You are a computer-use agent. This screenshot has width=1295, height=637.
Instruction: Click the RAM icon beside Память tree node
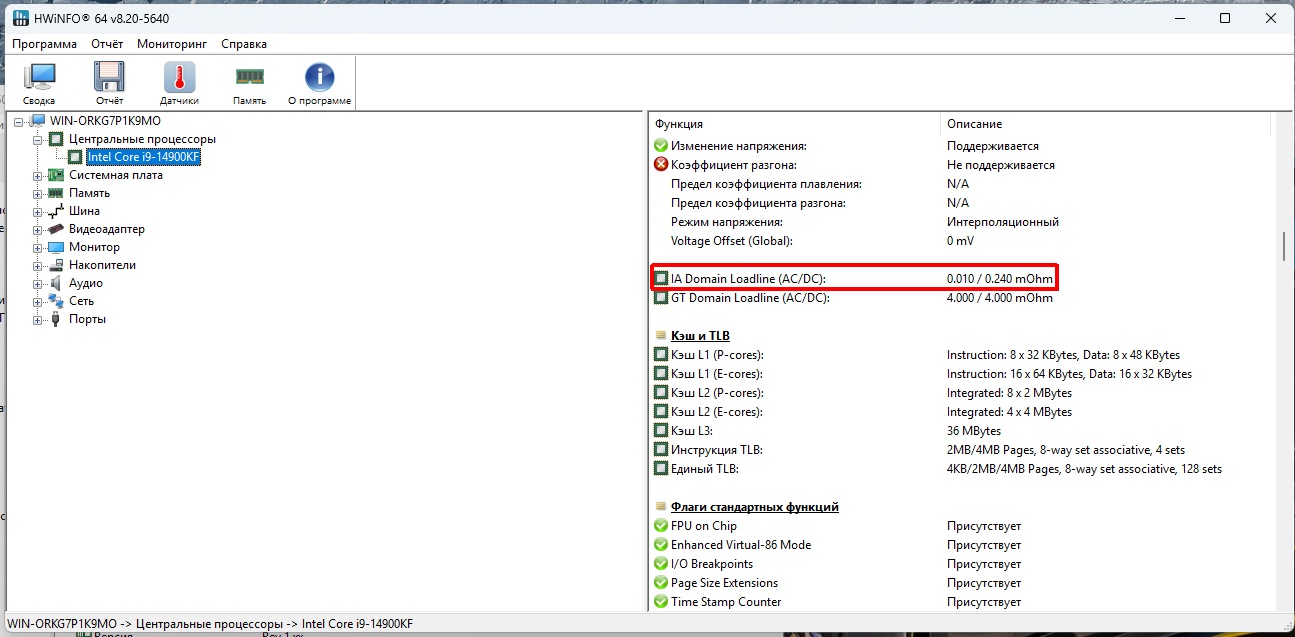[x=56, y=193]
